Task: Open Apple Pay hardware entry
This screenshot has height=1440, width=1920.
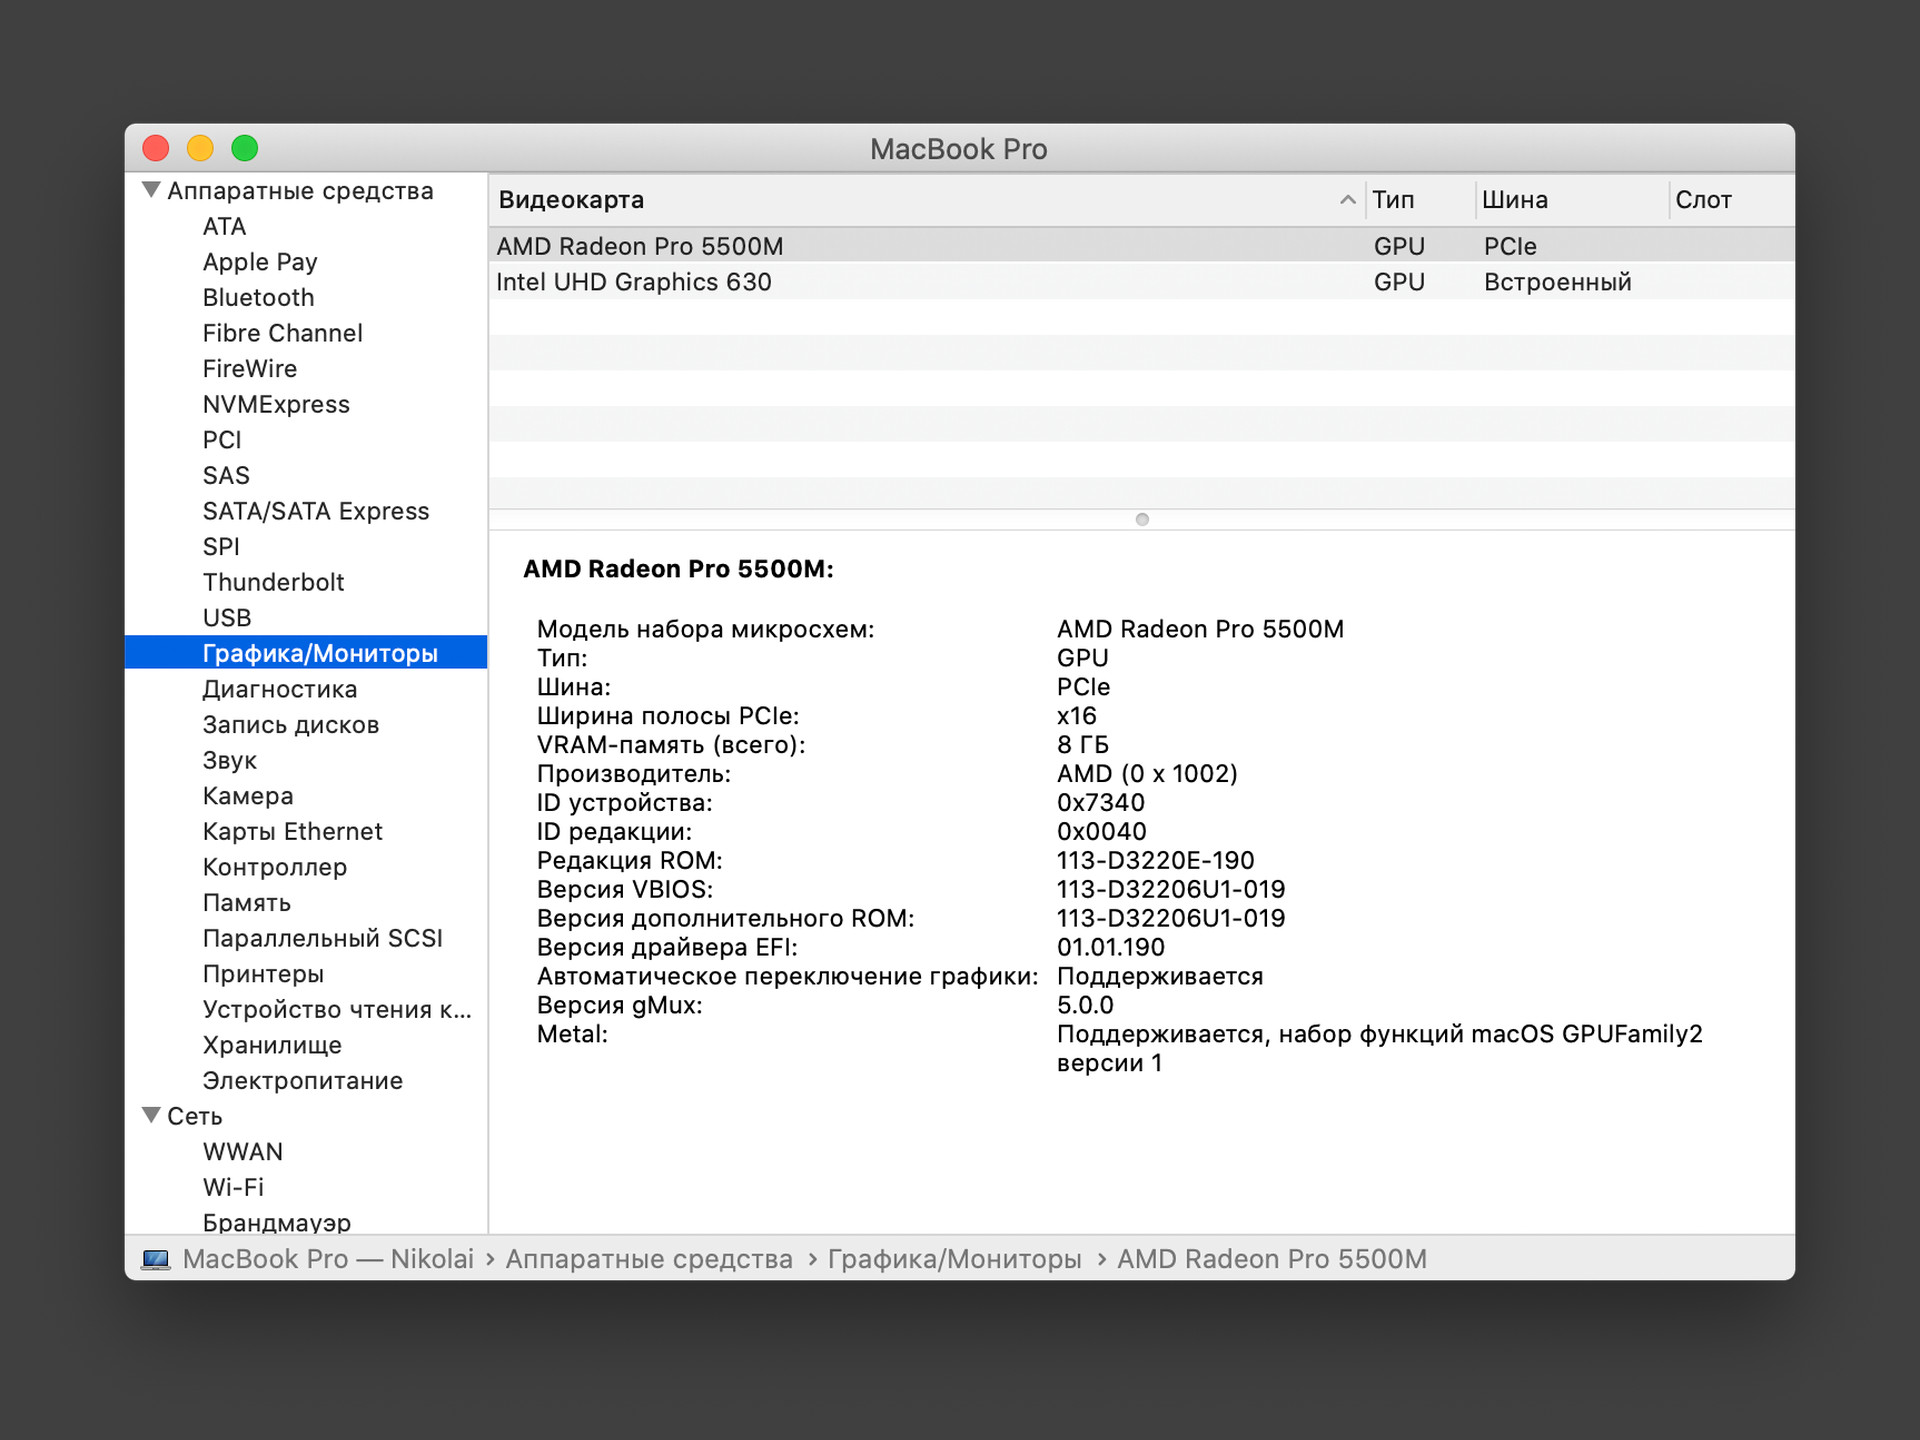Action: tap(260, 262)
